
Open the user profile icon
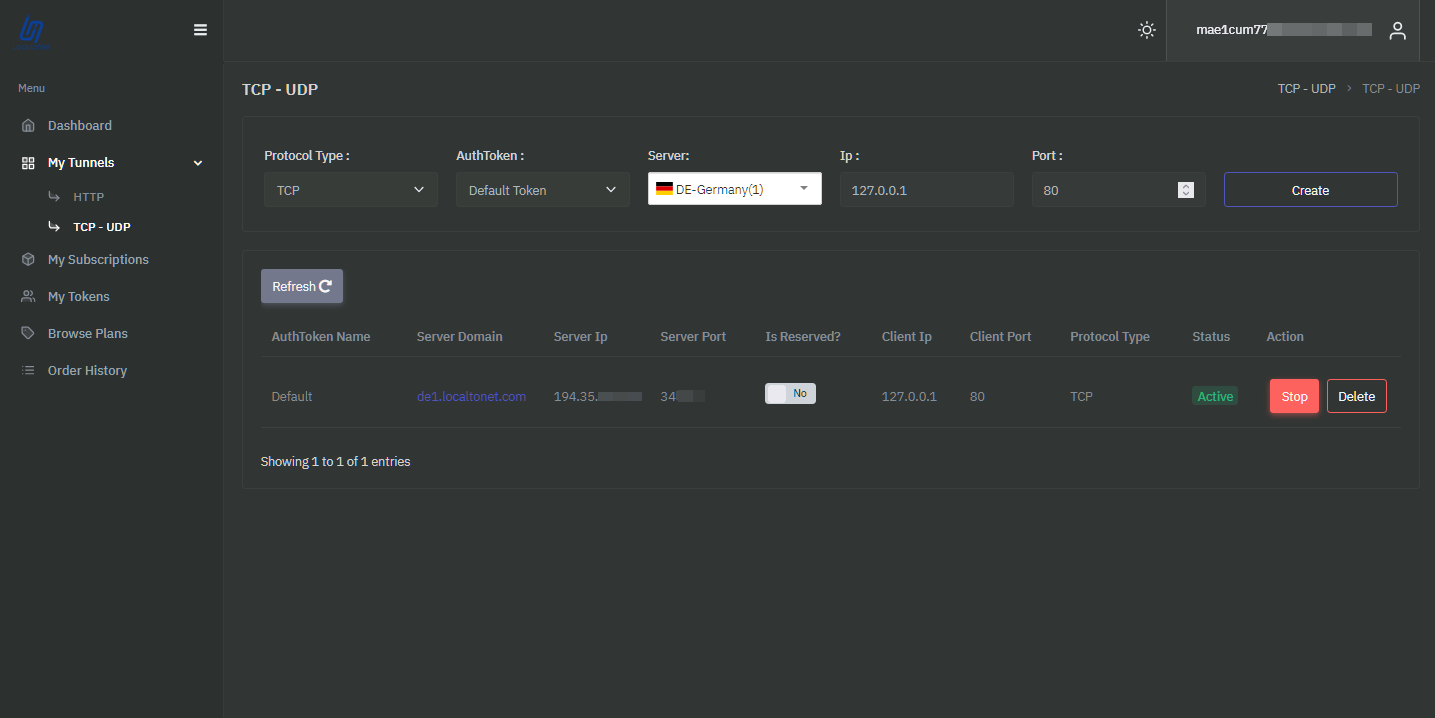coord(1397,30)
